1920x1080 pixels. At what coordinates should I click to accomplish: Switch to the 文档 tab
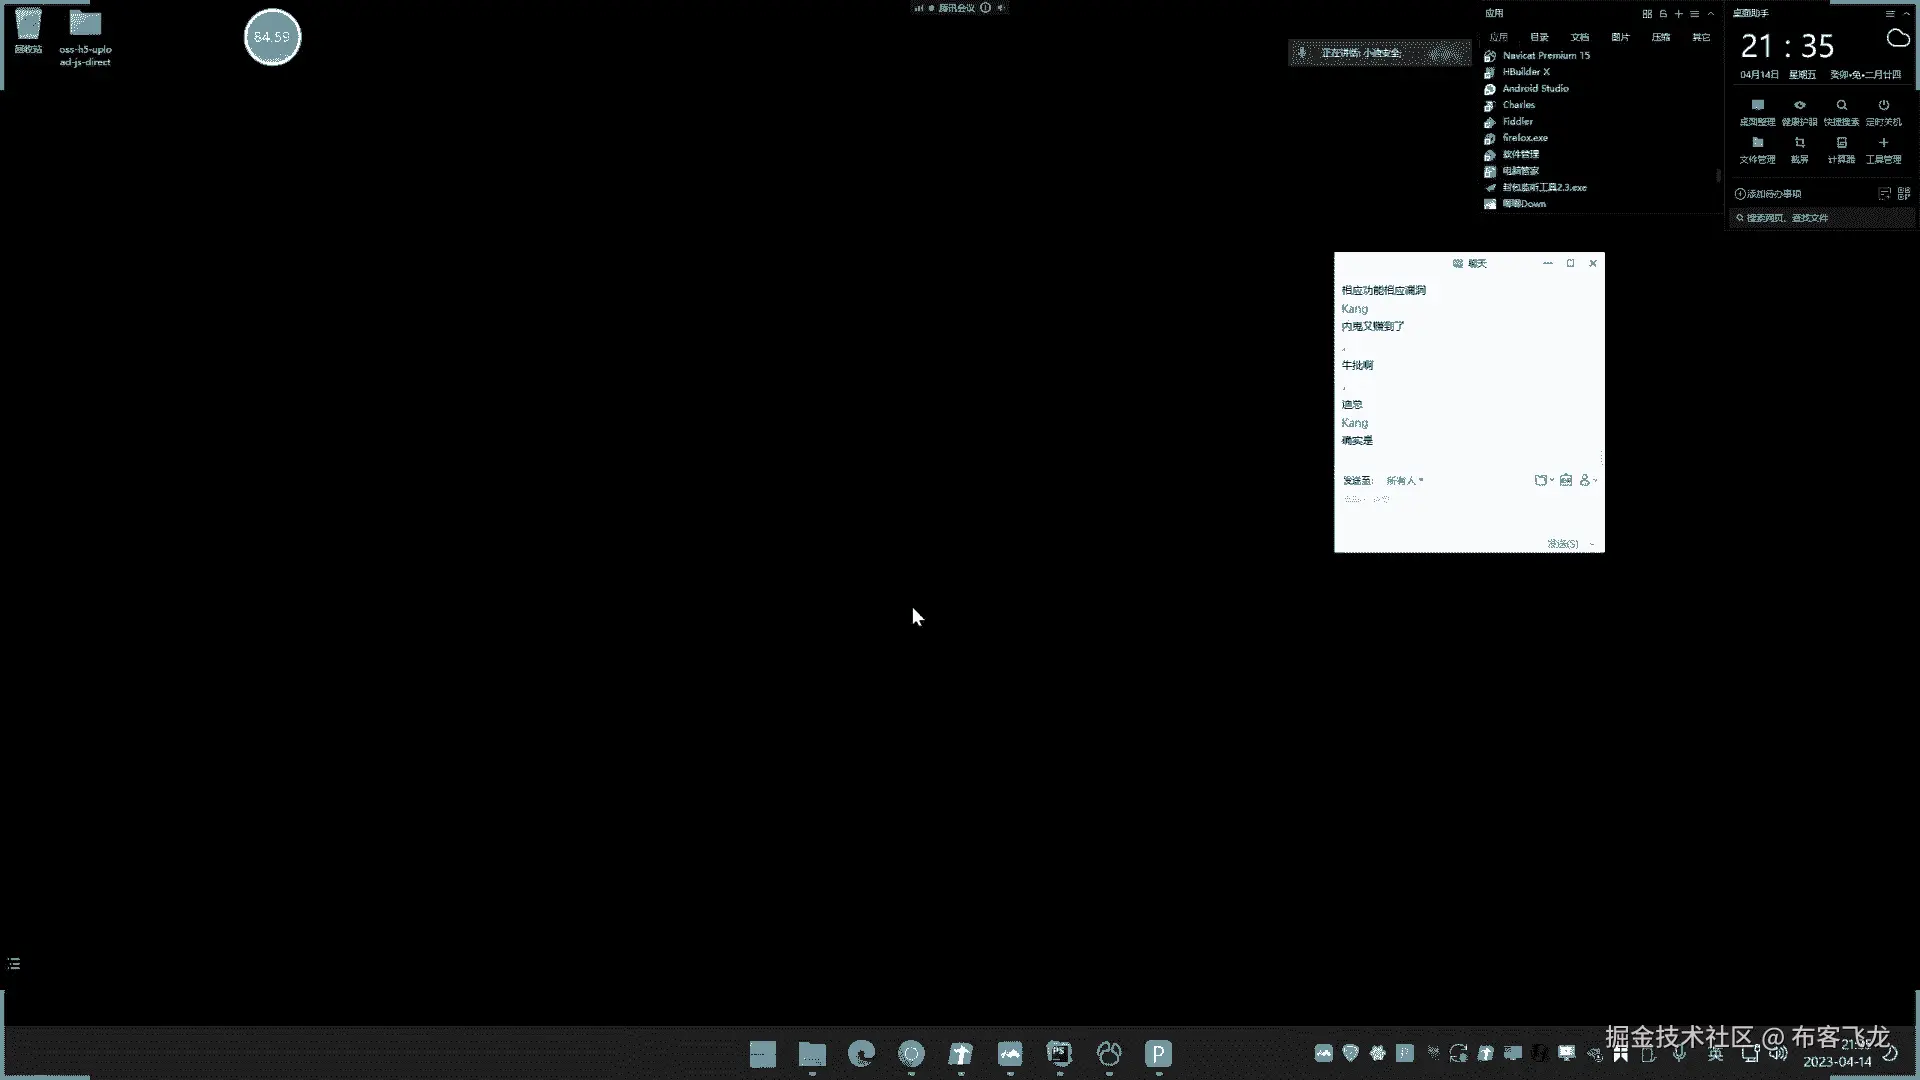[1579, 37]
